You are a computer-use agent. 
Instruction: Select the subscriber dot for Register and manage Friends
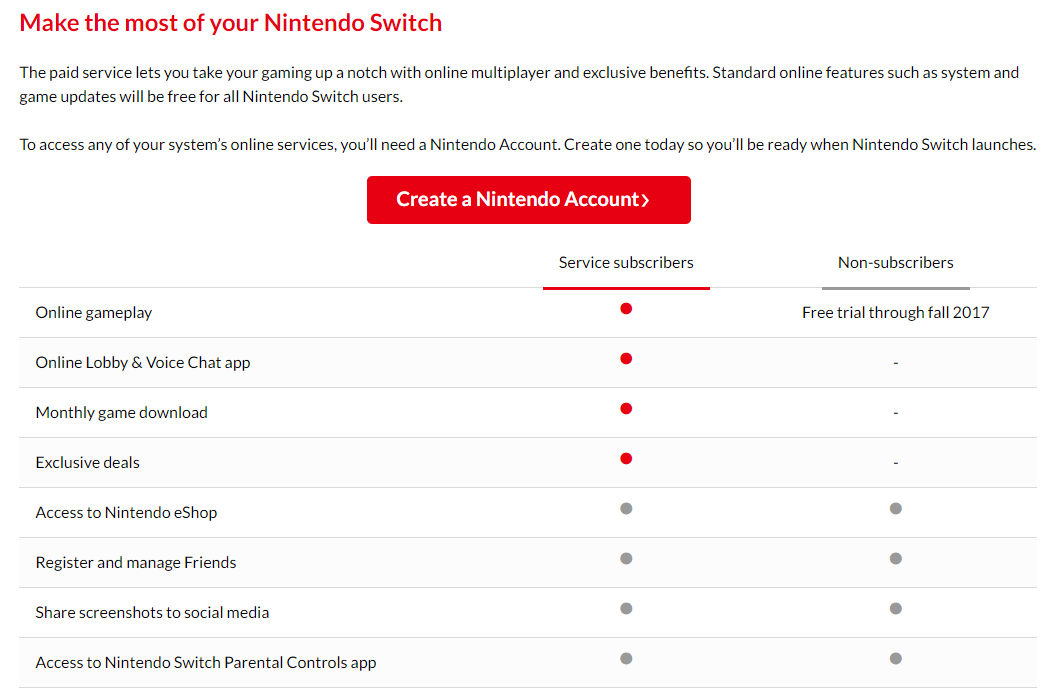(626, 558)
